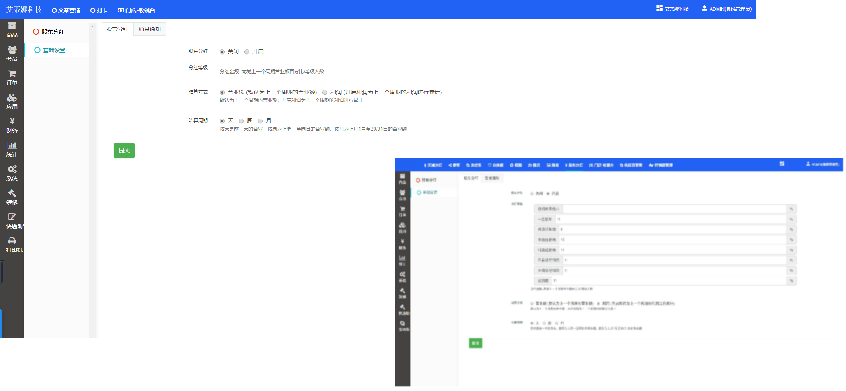Open the bar chart statistics icon in larger window

[12, 145]
